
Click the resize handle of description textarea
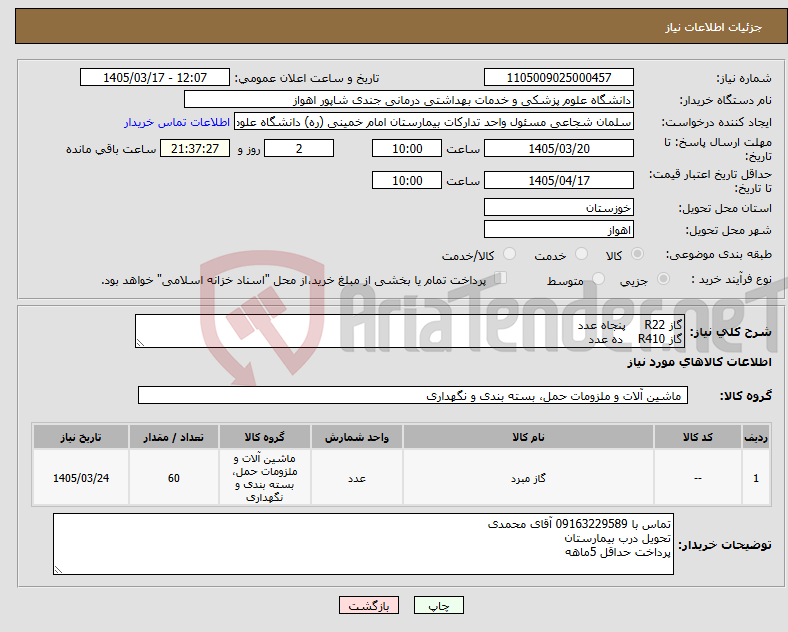[x=140, y=343]
